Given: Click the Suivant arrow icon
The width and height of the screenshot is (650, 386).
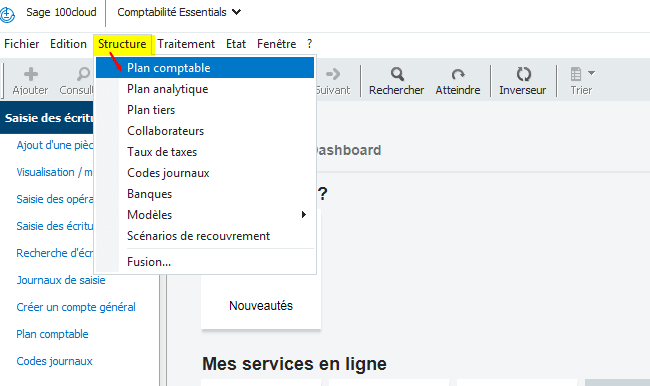Looking at the screenshot, I should point(332,74).
